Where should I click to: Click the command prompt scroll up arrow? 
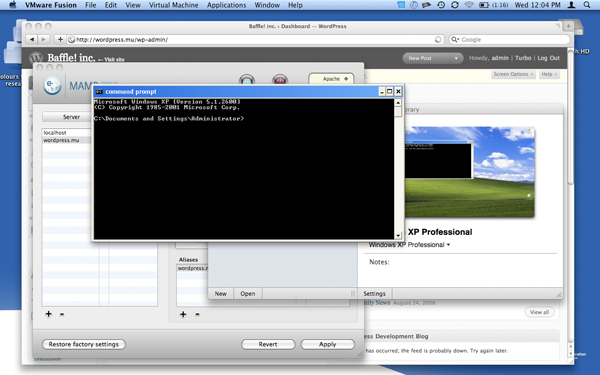click(x=398, y=103)
